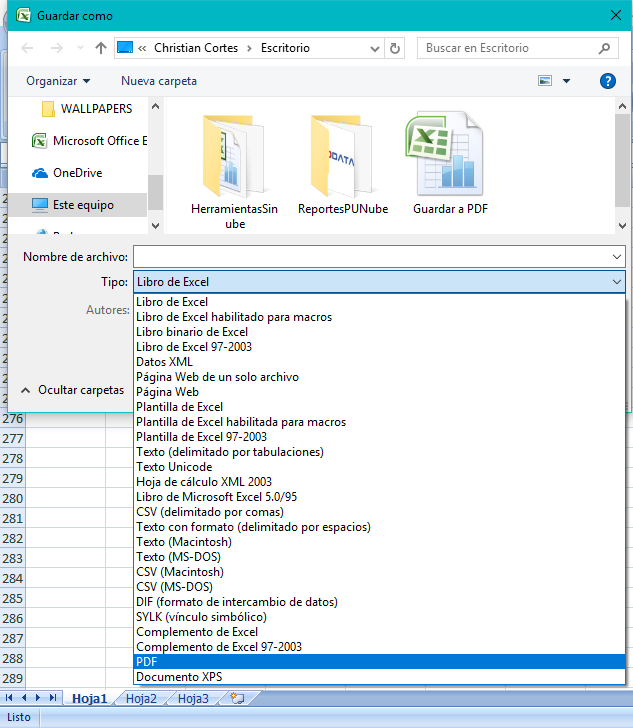
Task: Open the help question mark button
Action: click(x=607, y=81)
